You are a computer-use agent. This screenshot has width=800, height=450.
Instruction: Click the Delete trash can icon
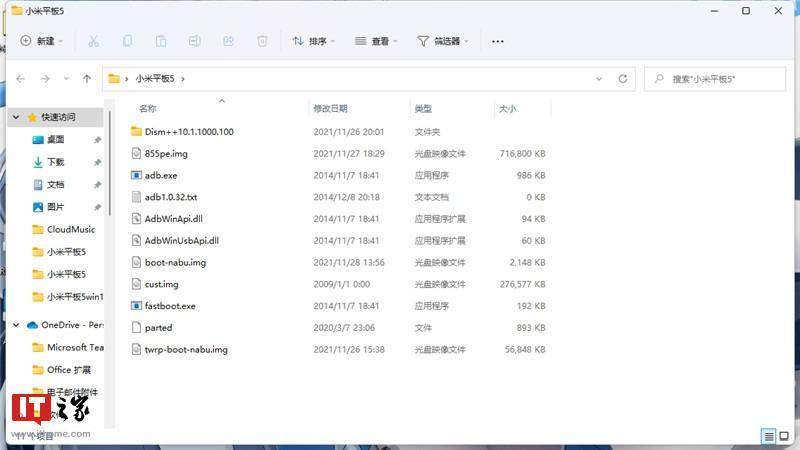[262, 41]
